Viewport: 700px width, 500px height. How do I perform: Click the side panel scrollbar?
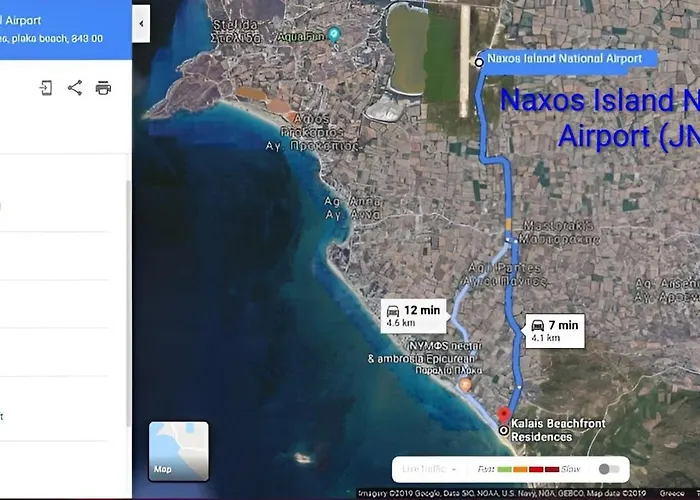pyautogui.click(x=128, y=300)
